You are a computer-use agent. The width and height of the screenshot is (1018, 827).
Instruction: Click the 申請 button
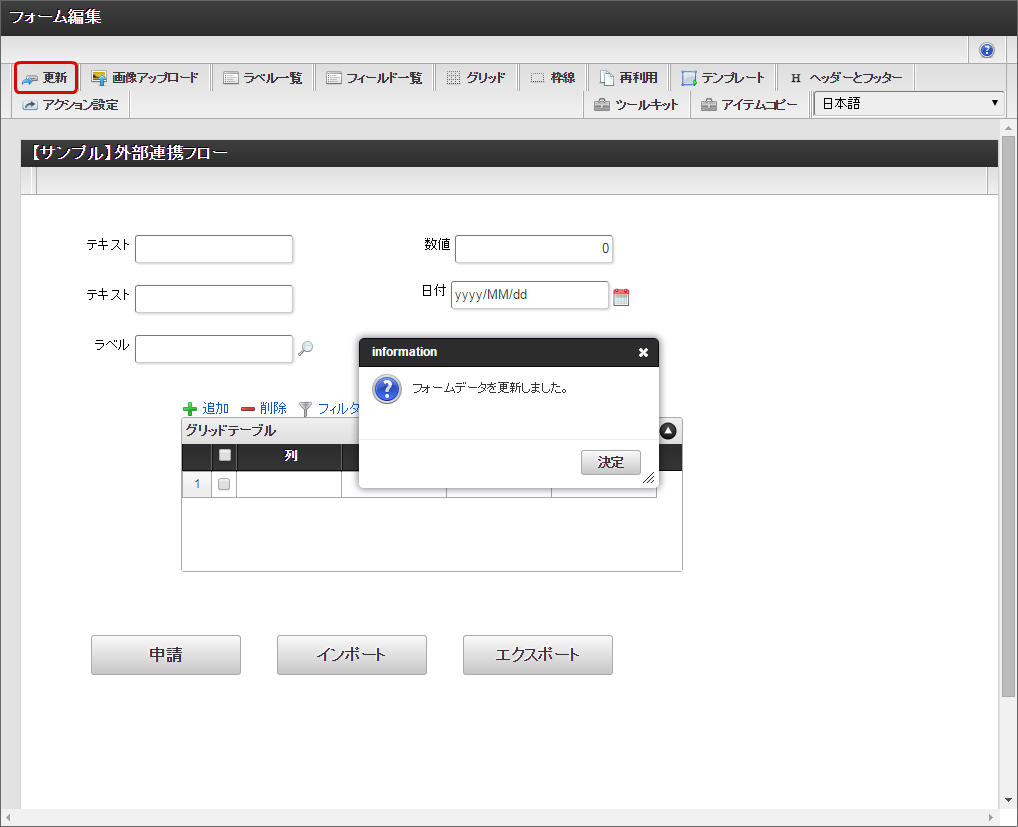click(x=166, y=655)
